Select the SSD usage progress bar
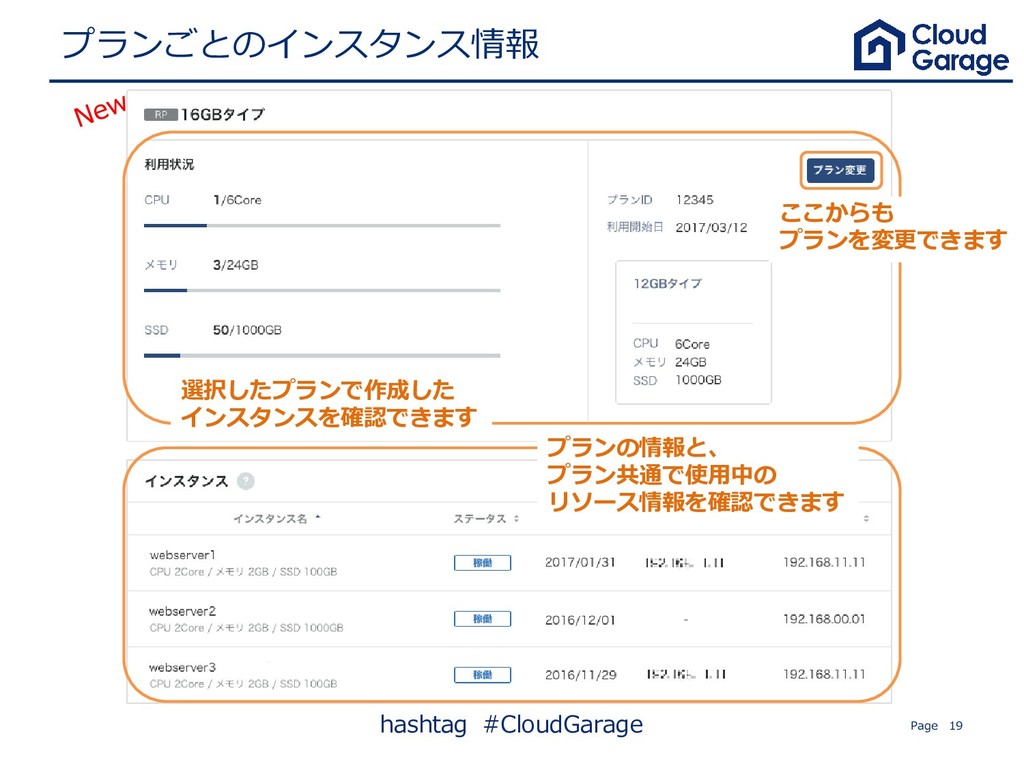The image size is (1024, 768). pos(322,356)
